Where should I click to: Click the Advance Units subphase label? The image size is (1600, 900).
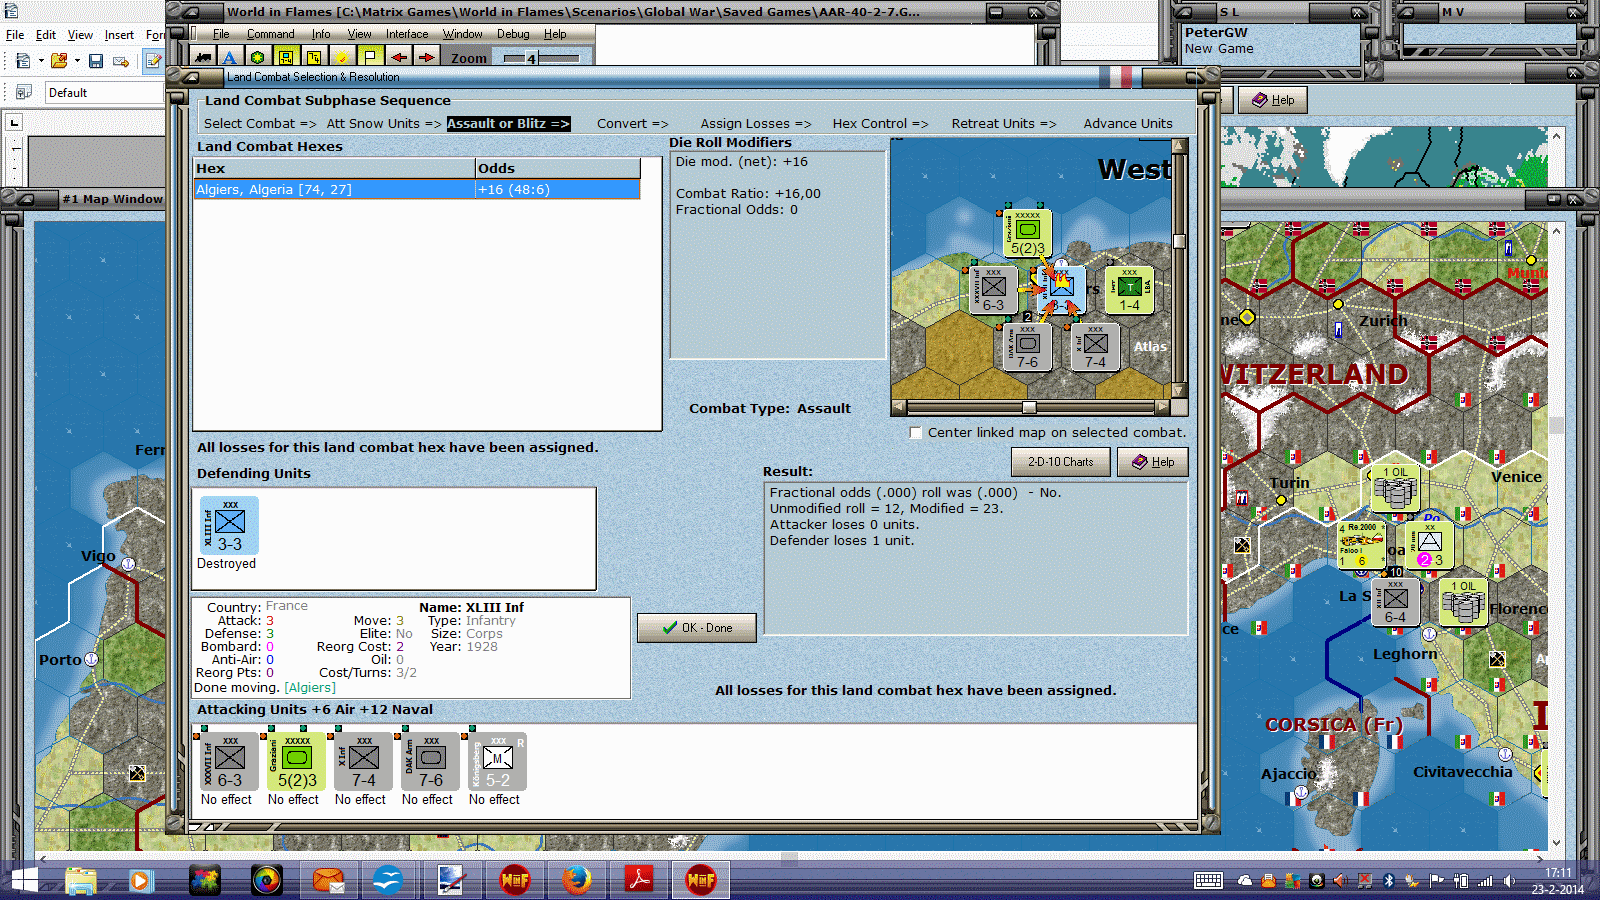(x=1128, y=124)
